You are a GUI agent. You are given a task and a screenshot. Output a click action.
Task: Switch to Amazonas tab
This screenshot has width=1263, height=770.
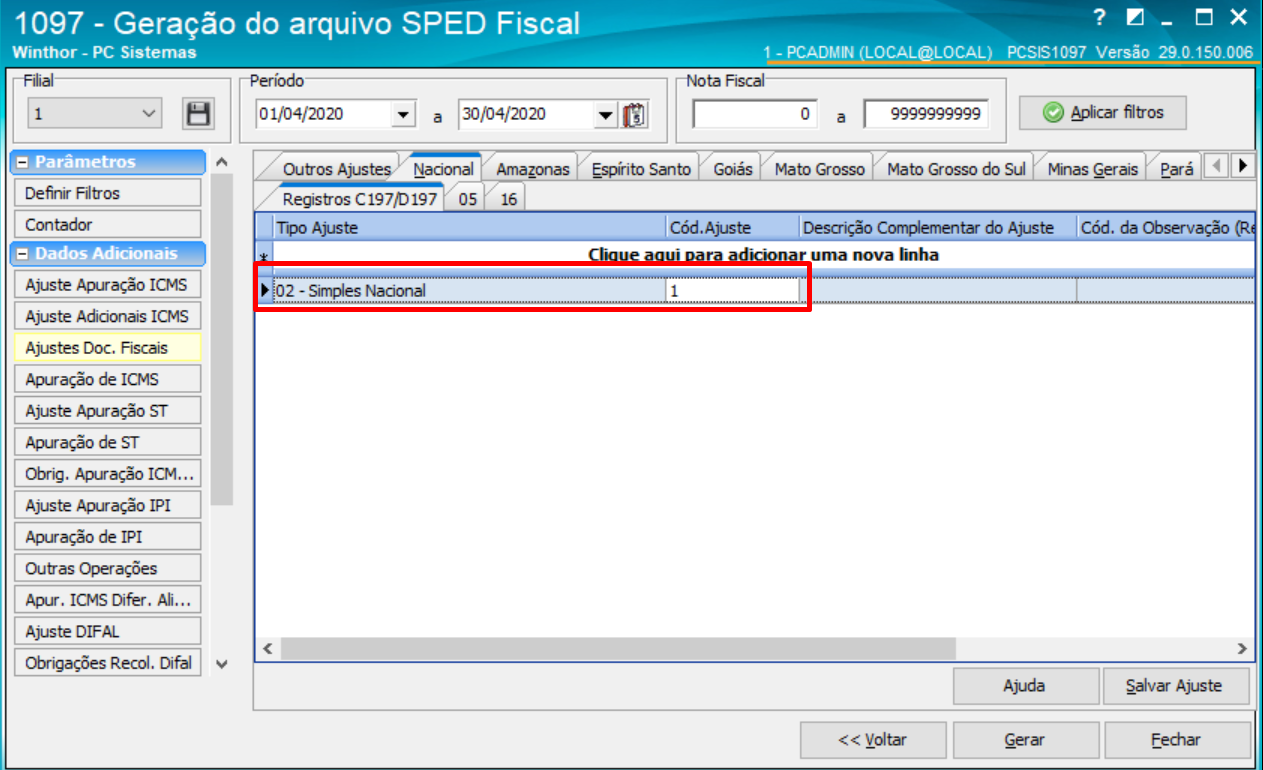point(532,169)
